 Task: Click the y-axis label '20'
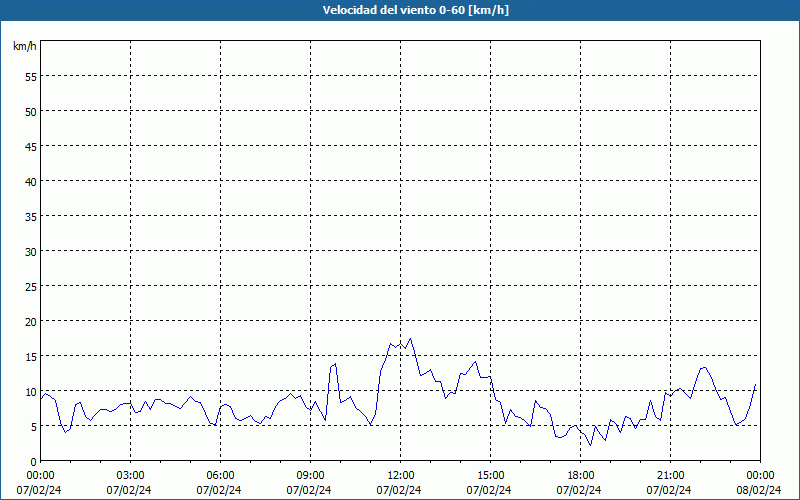31,321
